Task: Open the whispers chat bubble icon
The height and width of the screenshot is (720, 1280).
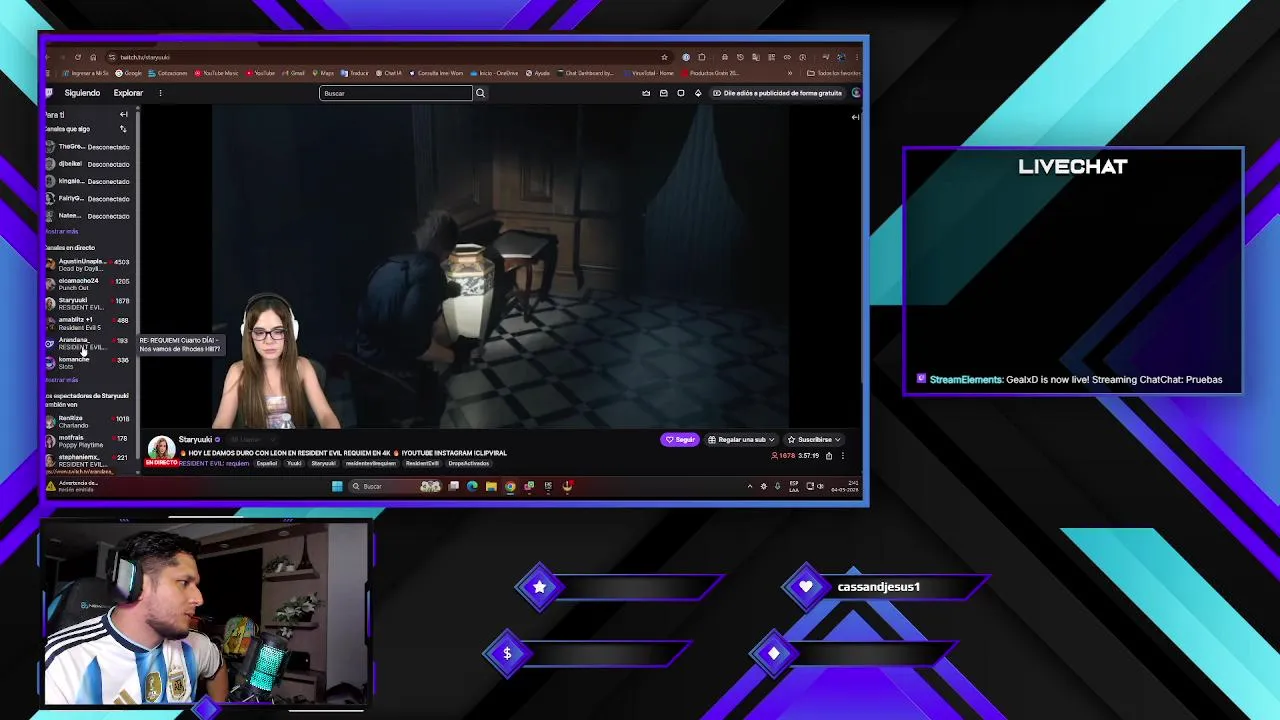Action: [x=681, y=93]
